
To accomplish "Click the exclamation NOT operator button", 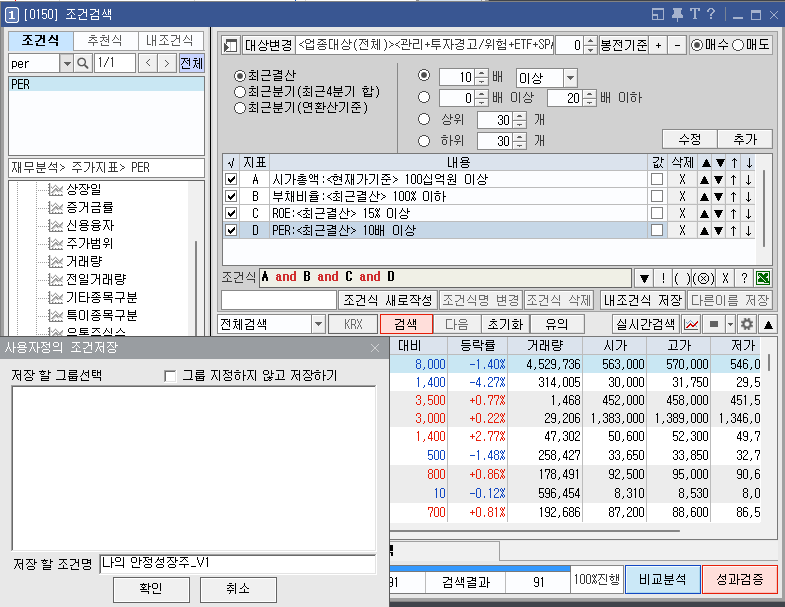I will pos(663,278).
